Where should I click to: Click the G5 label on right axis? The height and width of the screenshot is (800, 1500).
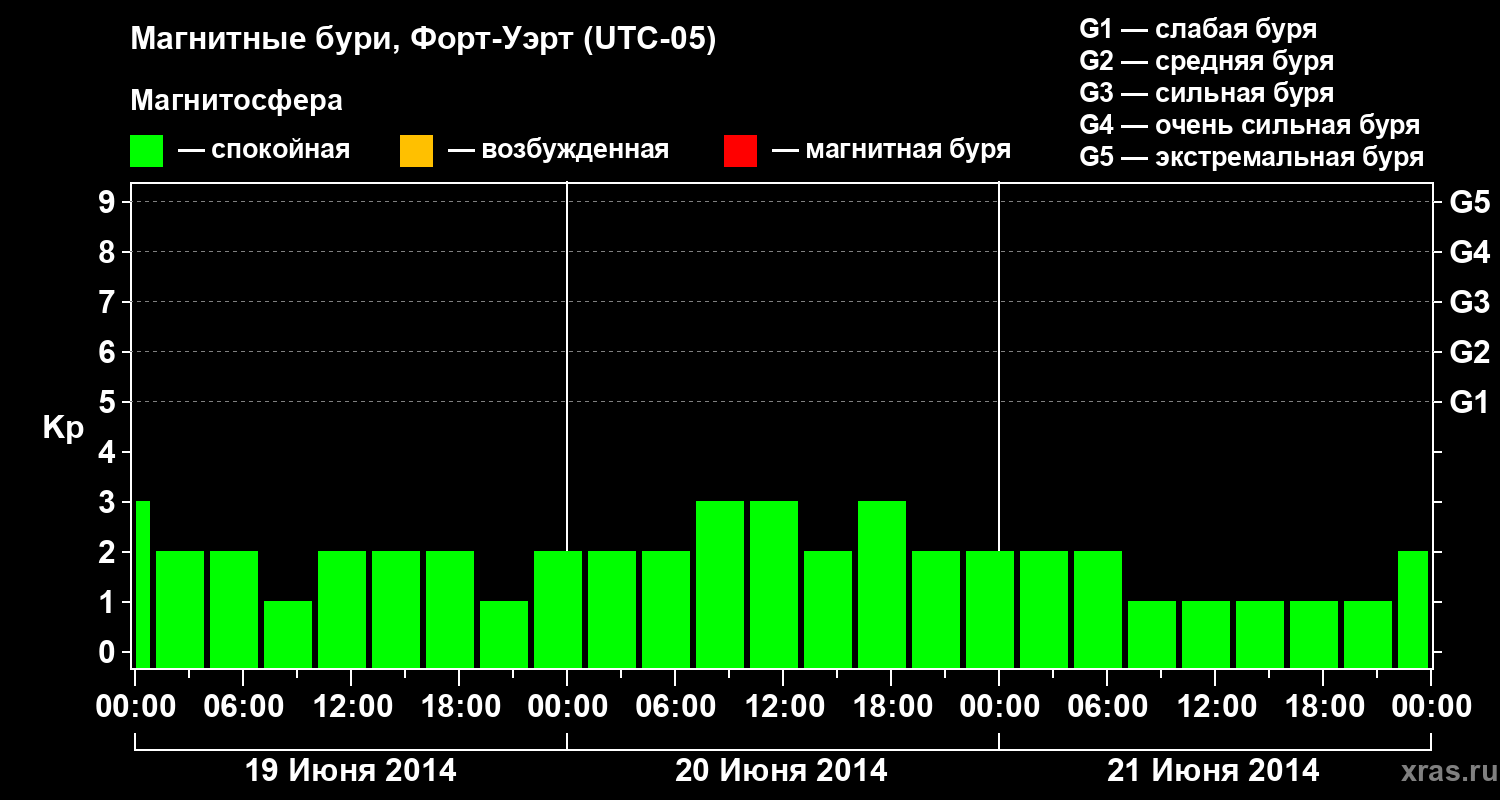(1470, 202)
